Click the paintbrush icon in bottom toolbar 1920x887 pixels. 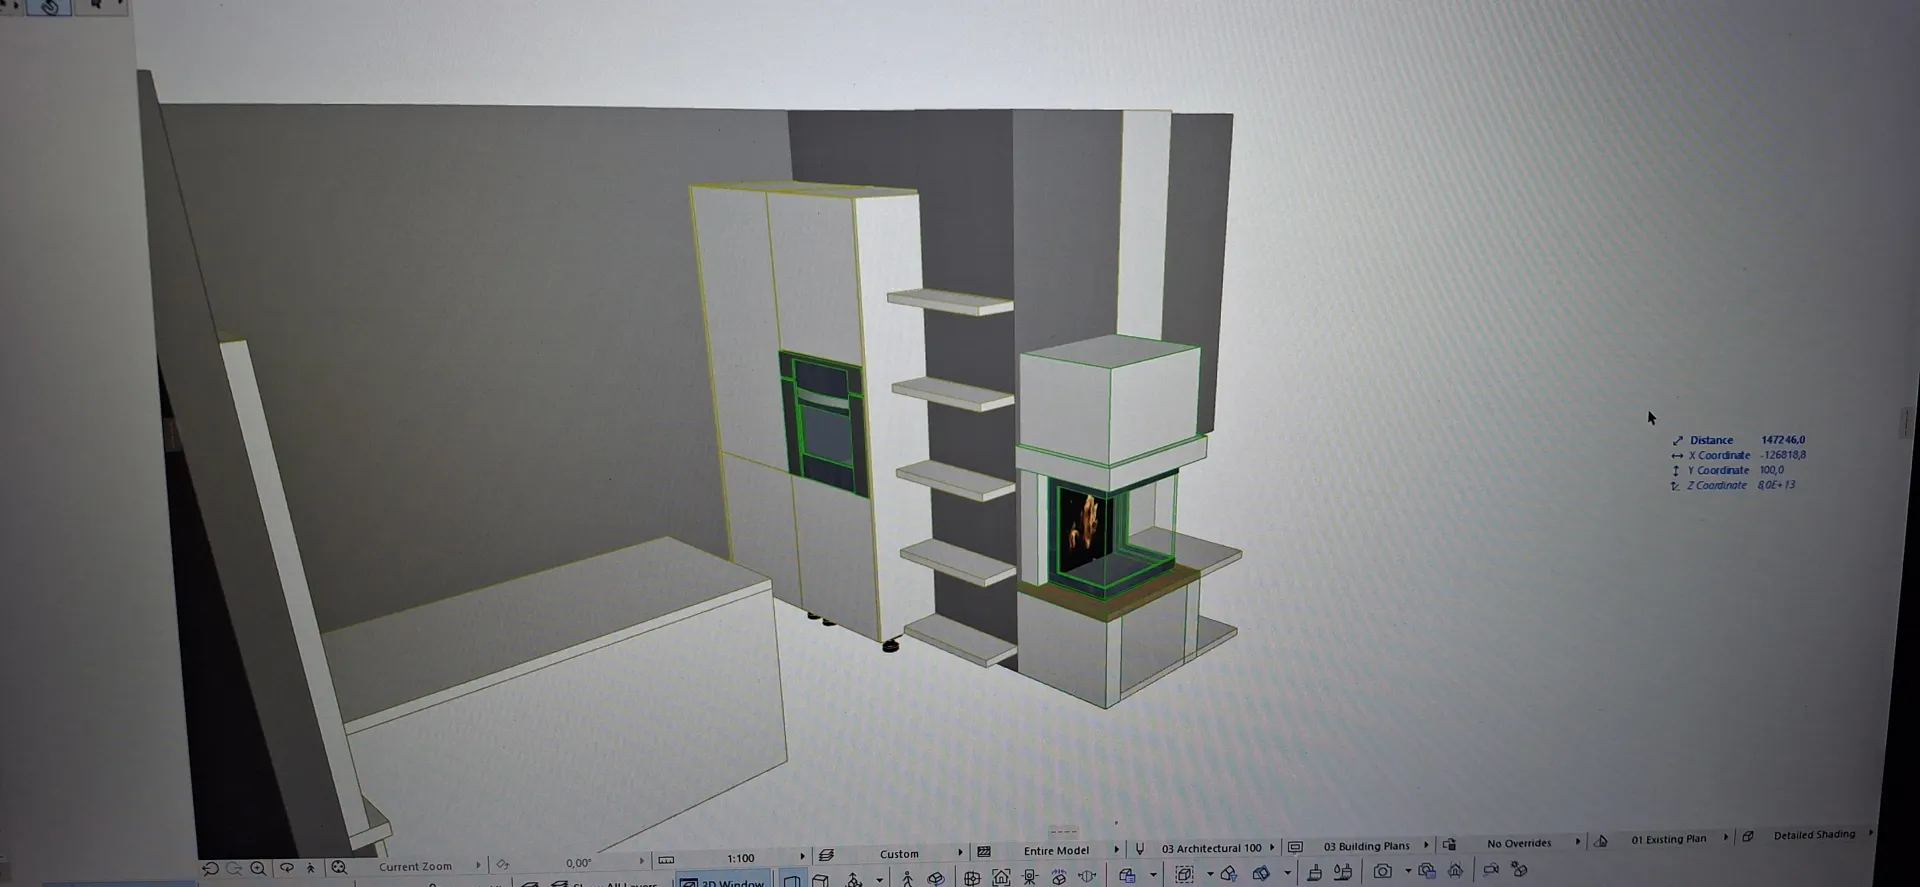pos(1314,873)
